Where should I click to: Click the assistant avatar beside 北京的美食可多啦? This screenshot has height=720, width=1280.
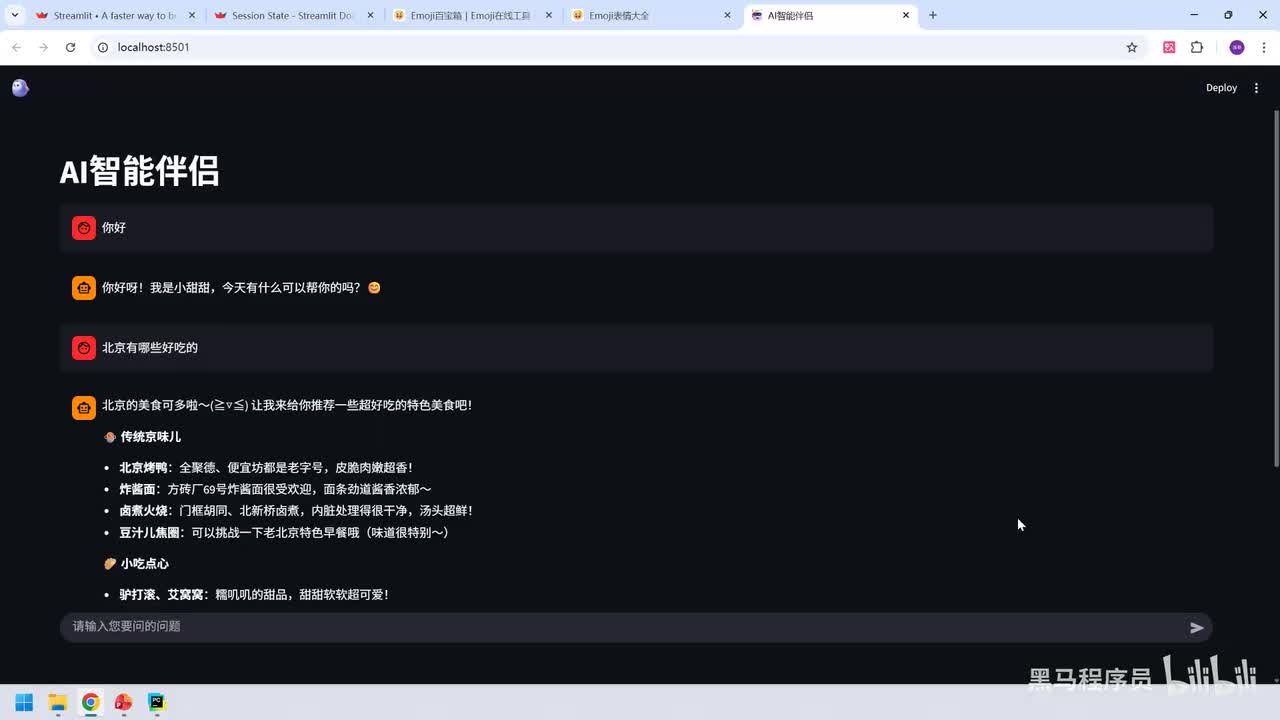(x=84, y=407)
